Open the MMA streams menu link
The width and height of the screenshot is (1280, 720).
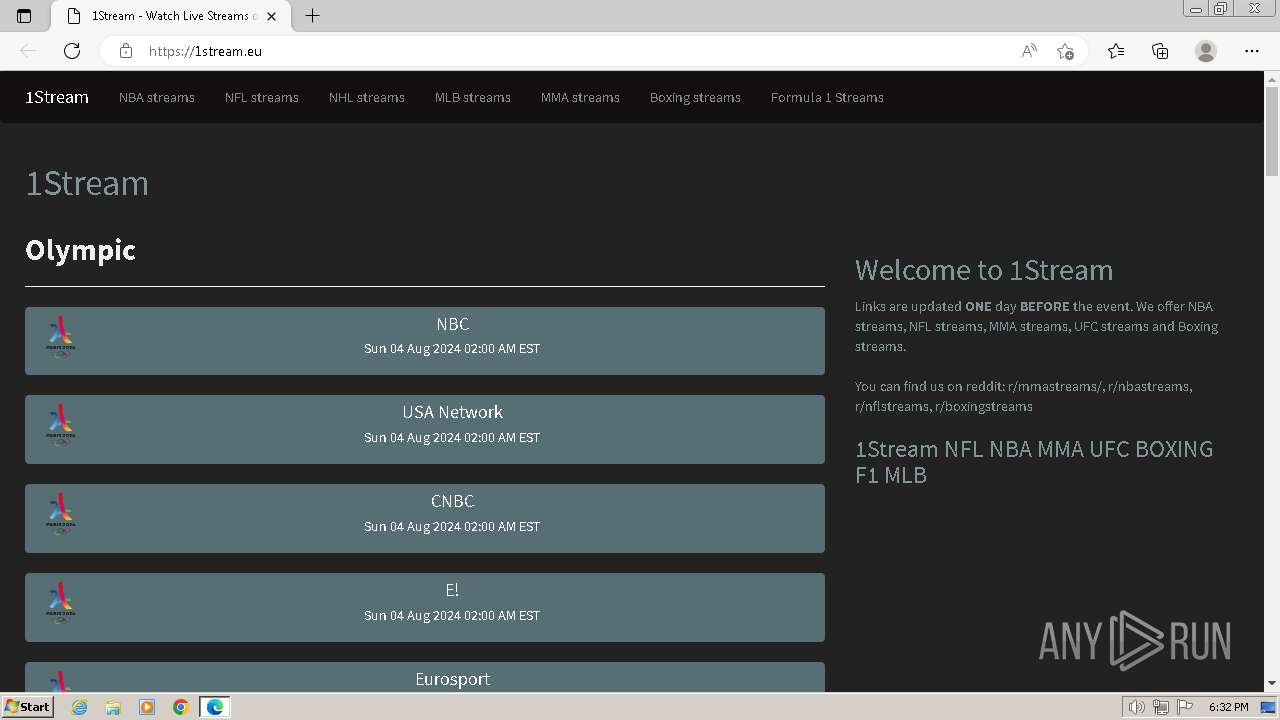point(580,97)
